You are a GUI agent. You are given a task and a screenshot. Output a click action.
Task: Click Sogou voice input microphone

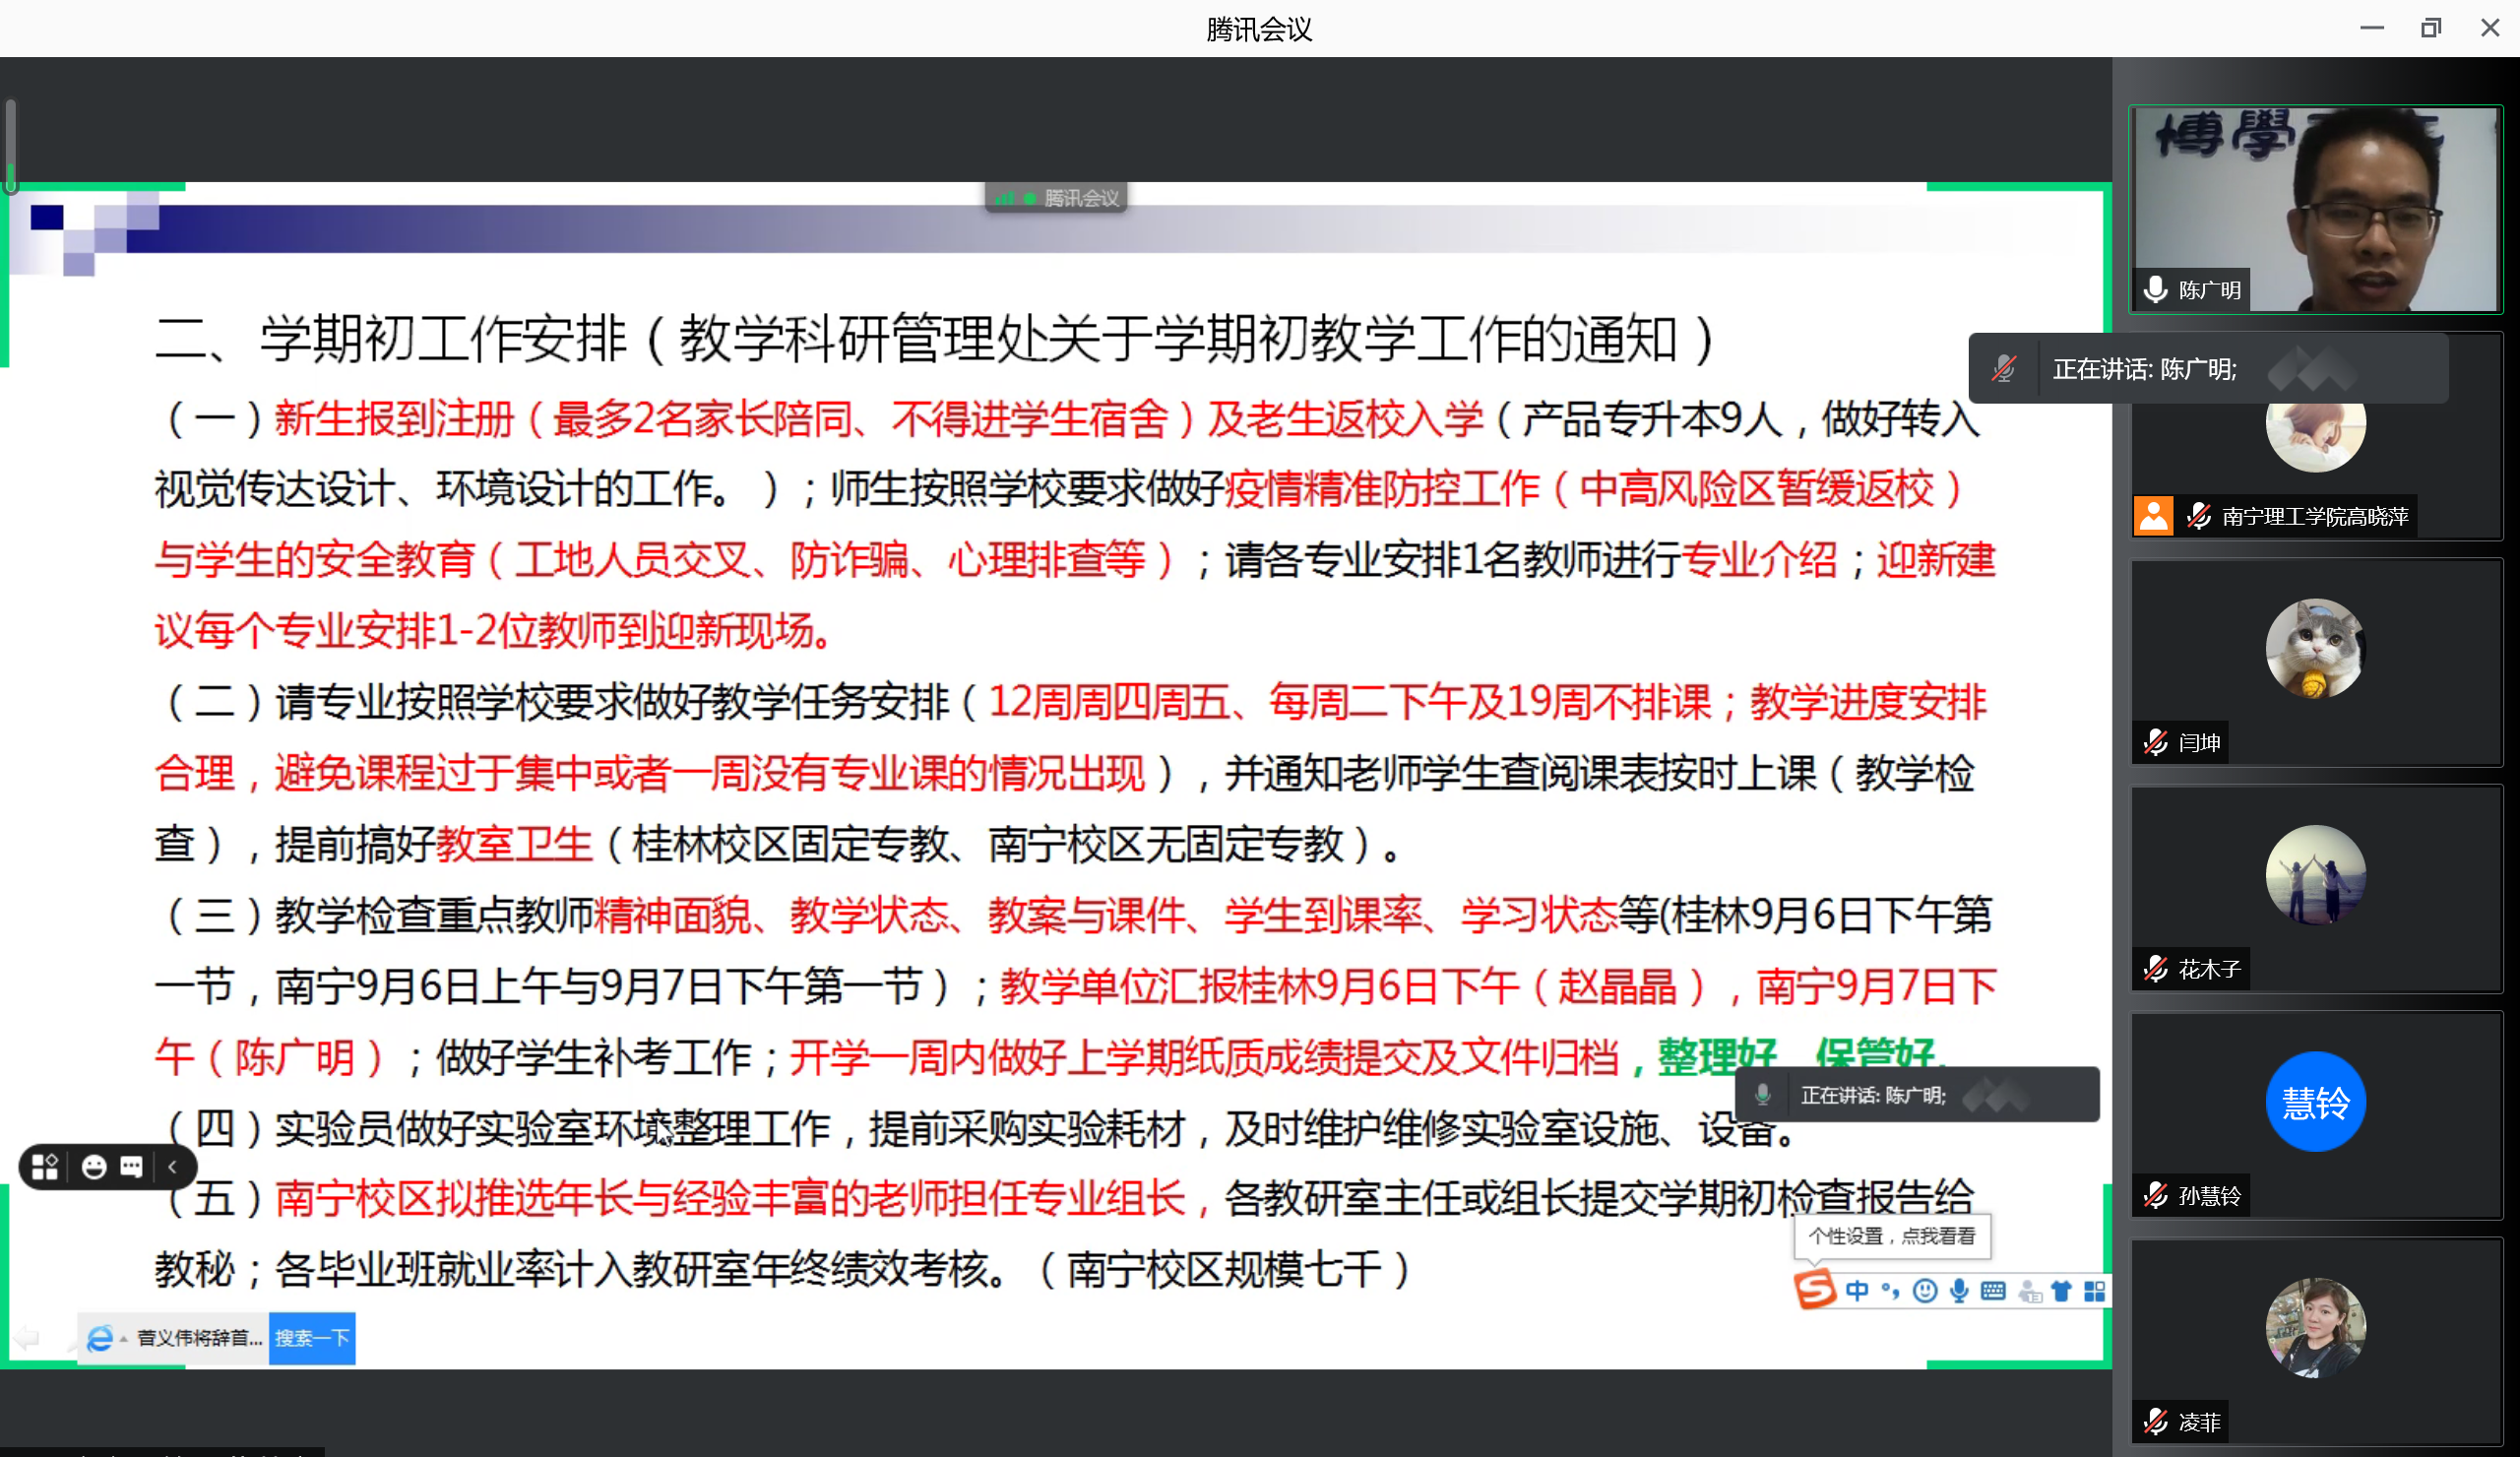pos(1959,1291)
